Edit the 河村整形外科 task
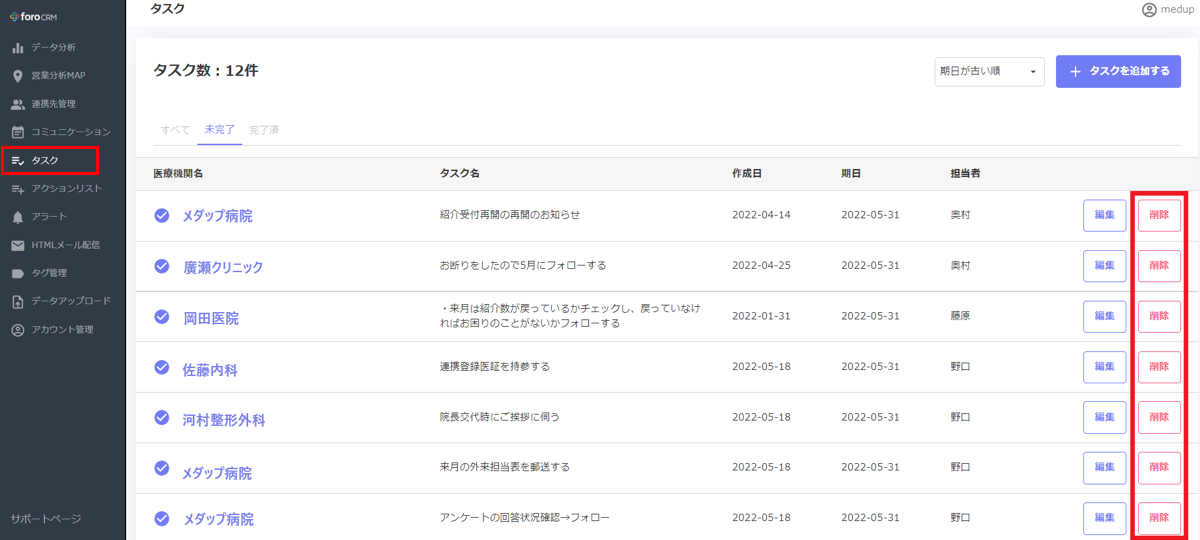The height and width of the screenshot is (540, 1200). click(x=1104, y=417)
